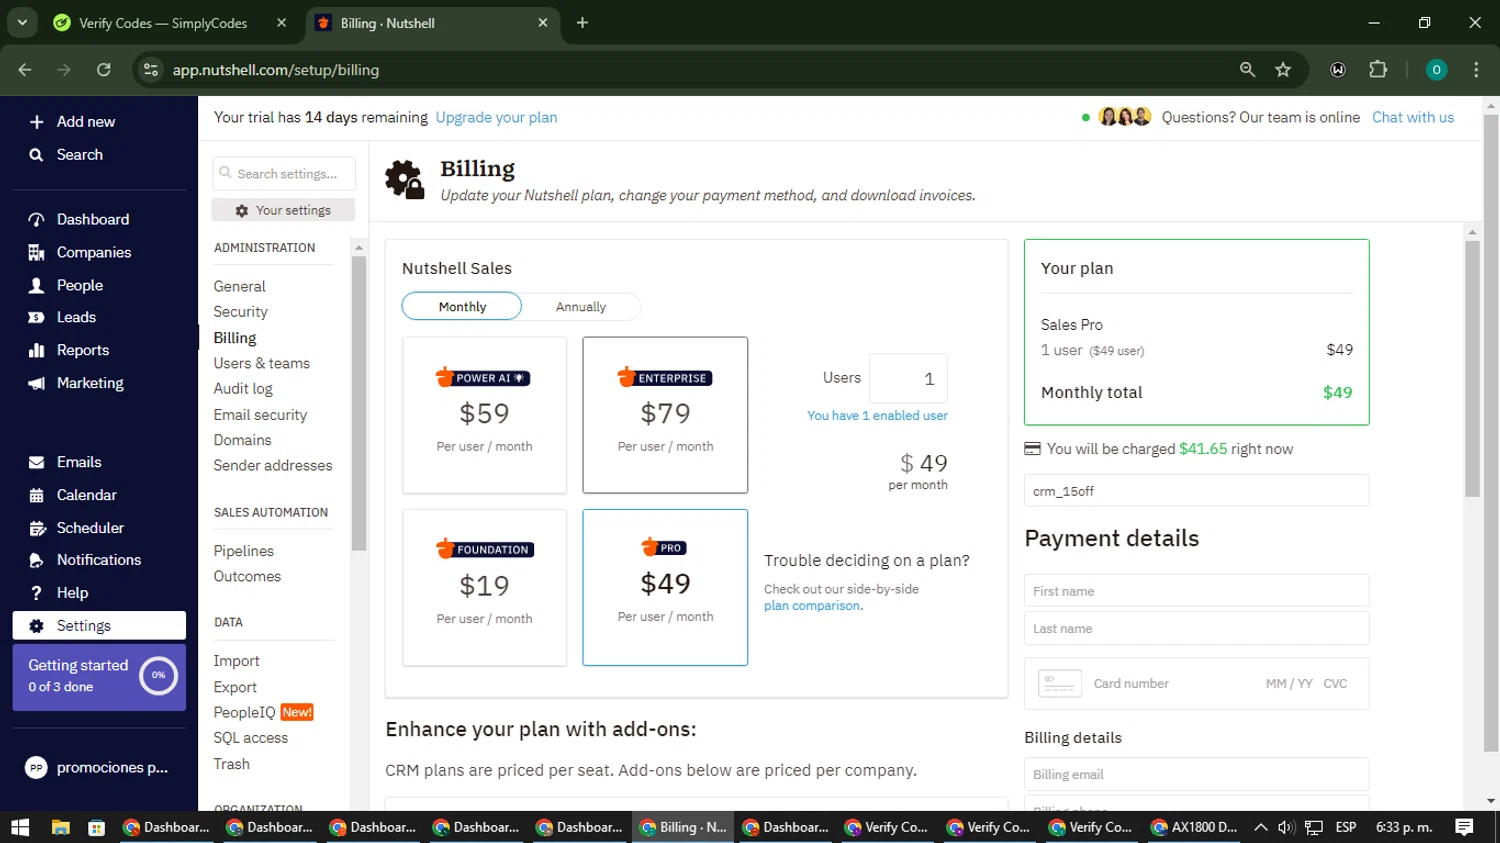This screenshot has width=1500, height=843.
Task: Click Chat with us link
Action: [x=1412, y=117]
